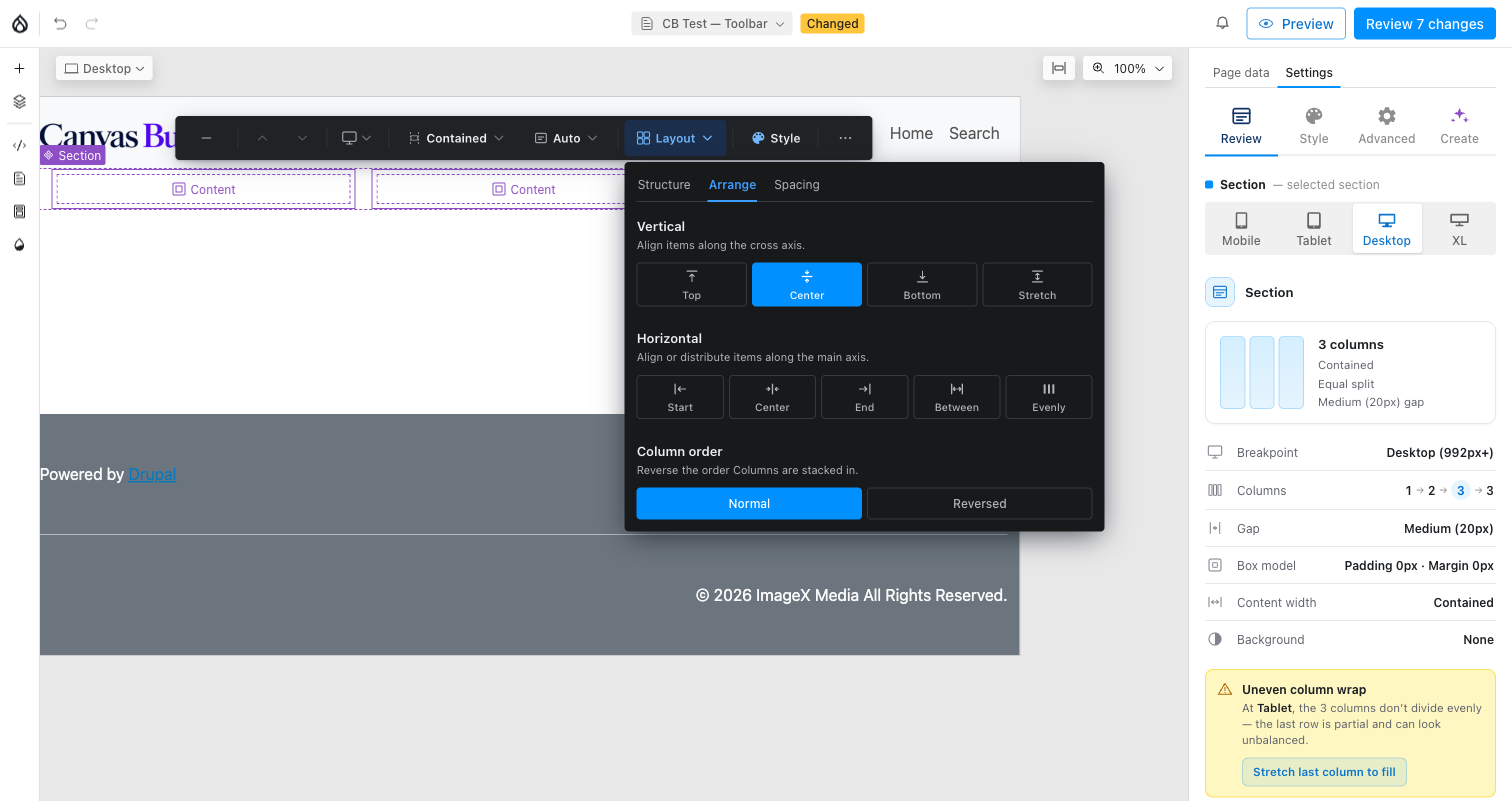Set horizontal alignment to End
Viewport: 1512px width, 801px height.
point(864,397)
